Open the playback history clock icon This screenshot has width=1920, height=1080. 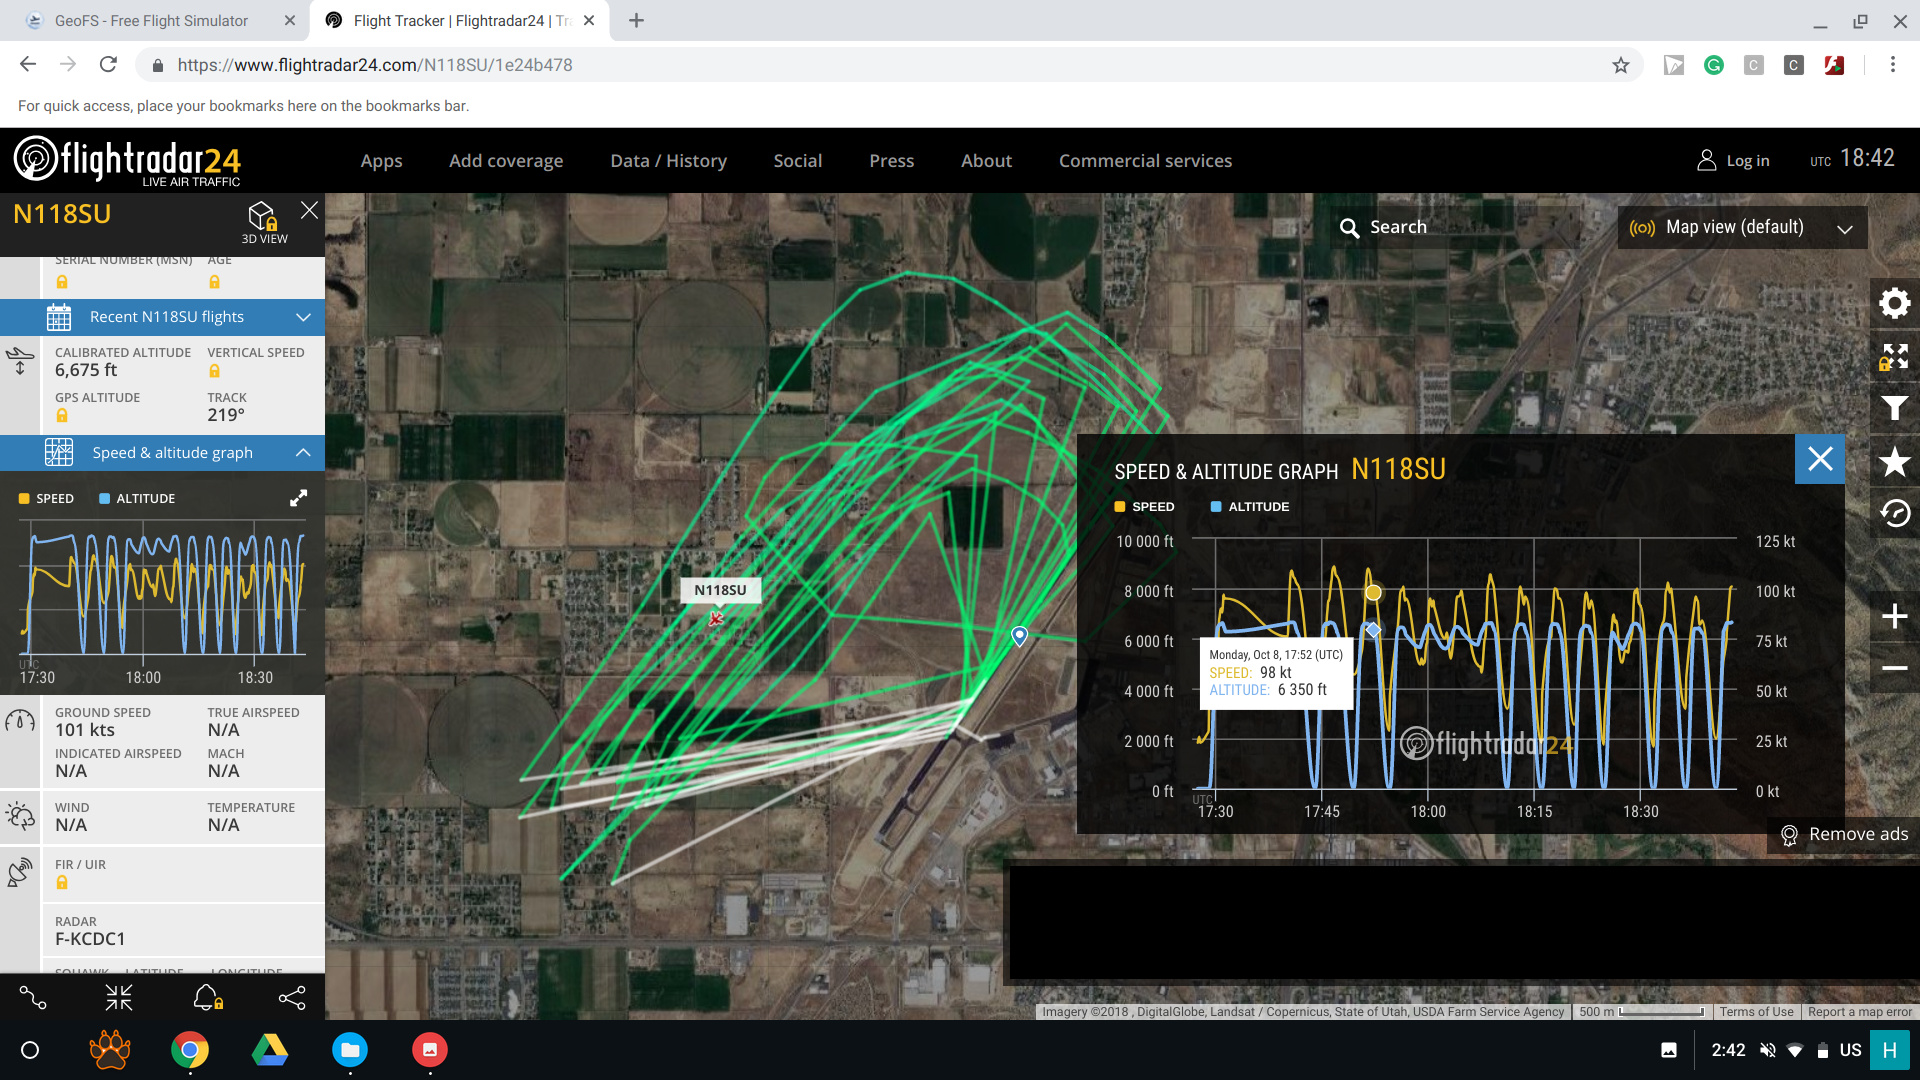(x=1894, y=514)
